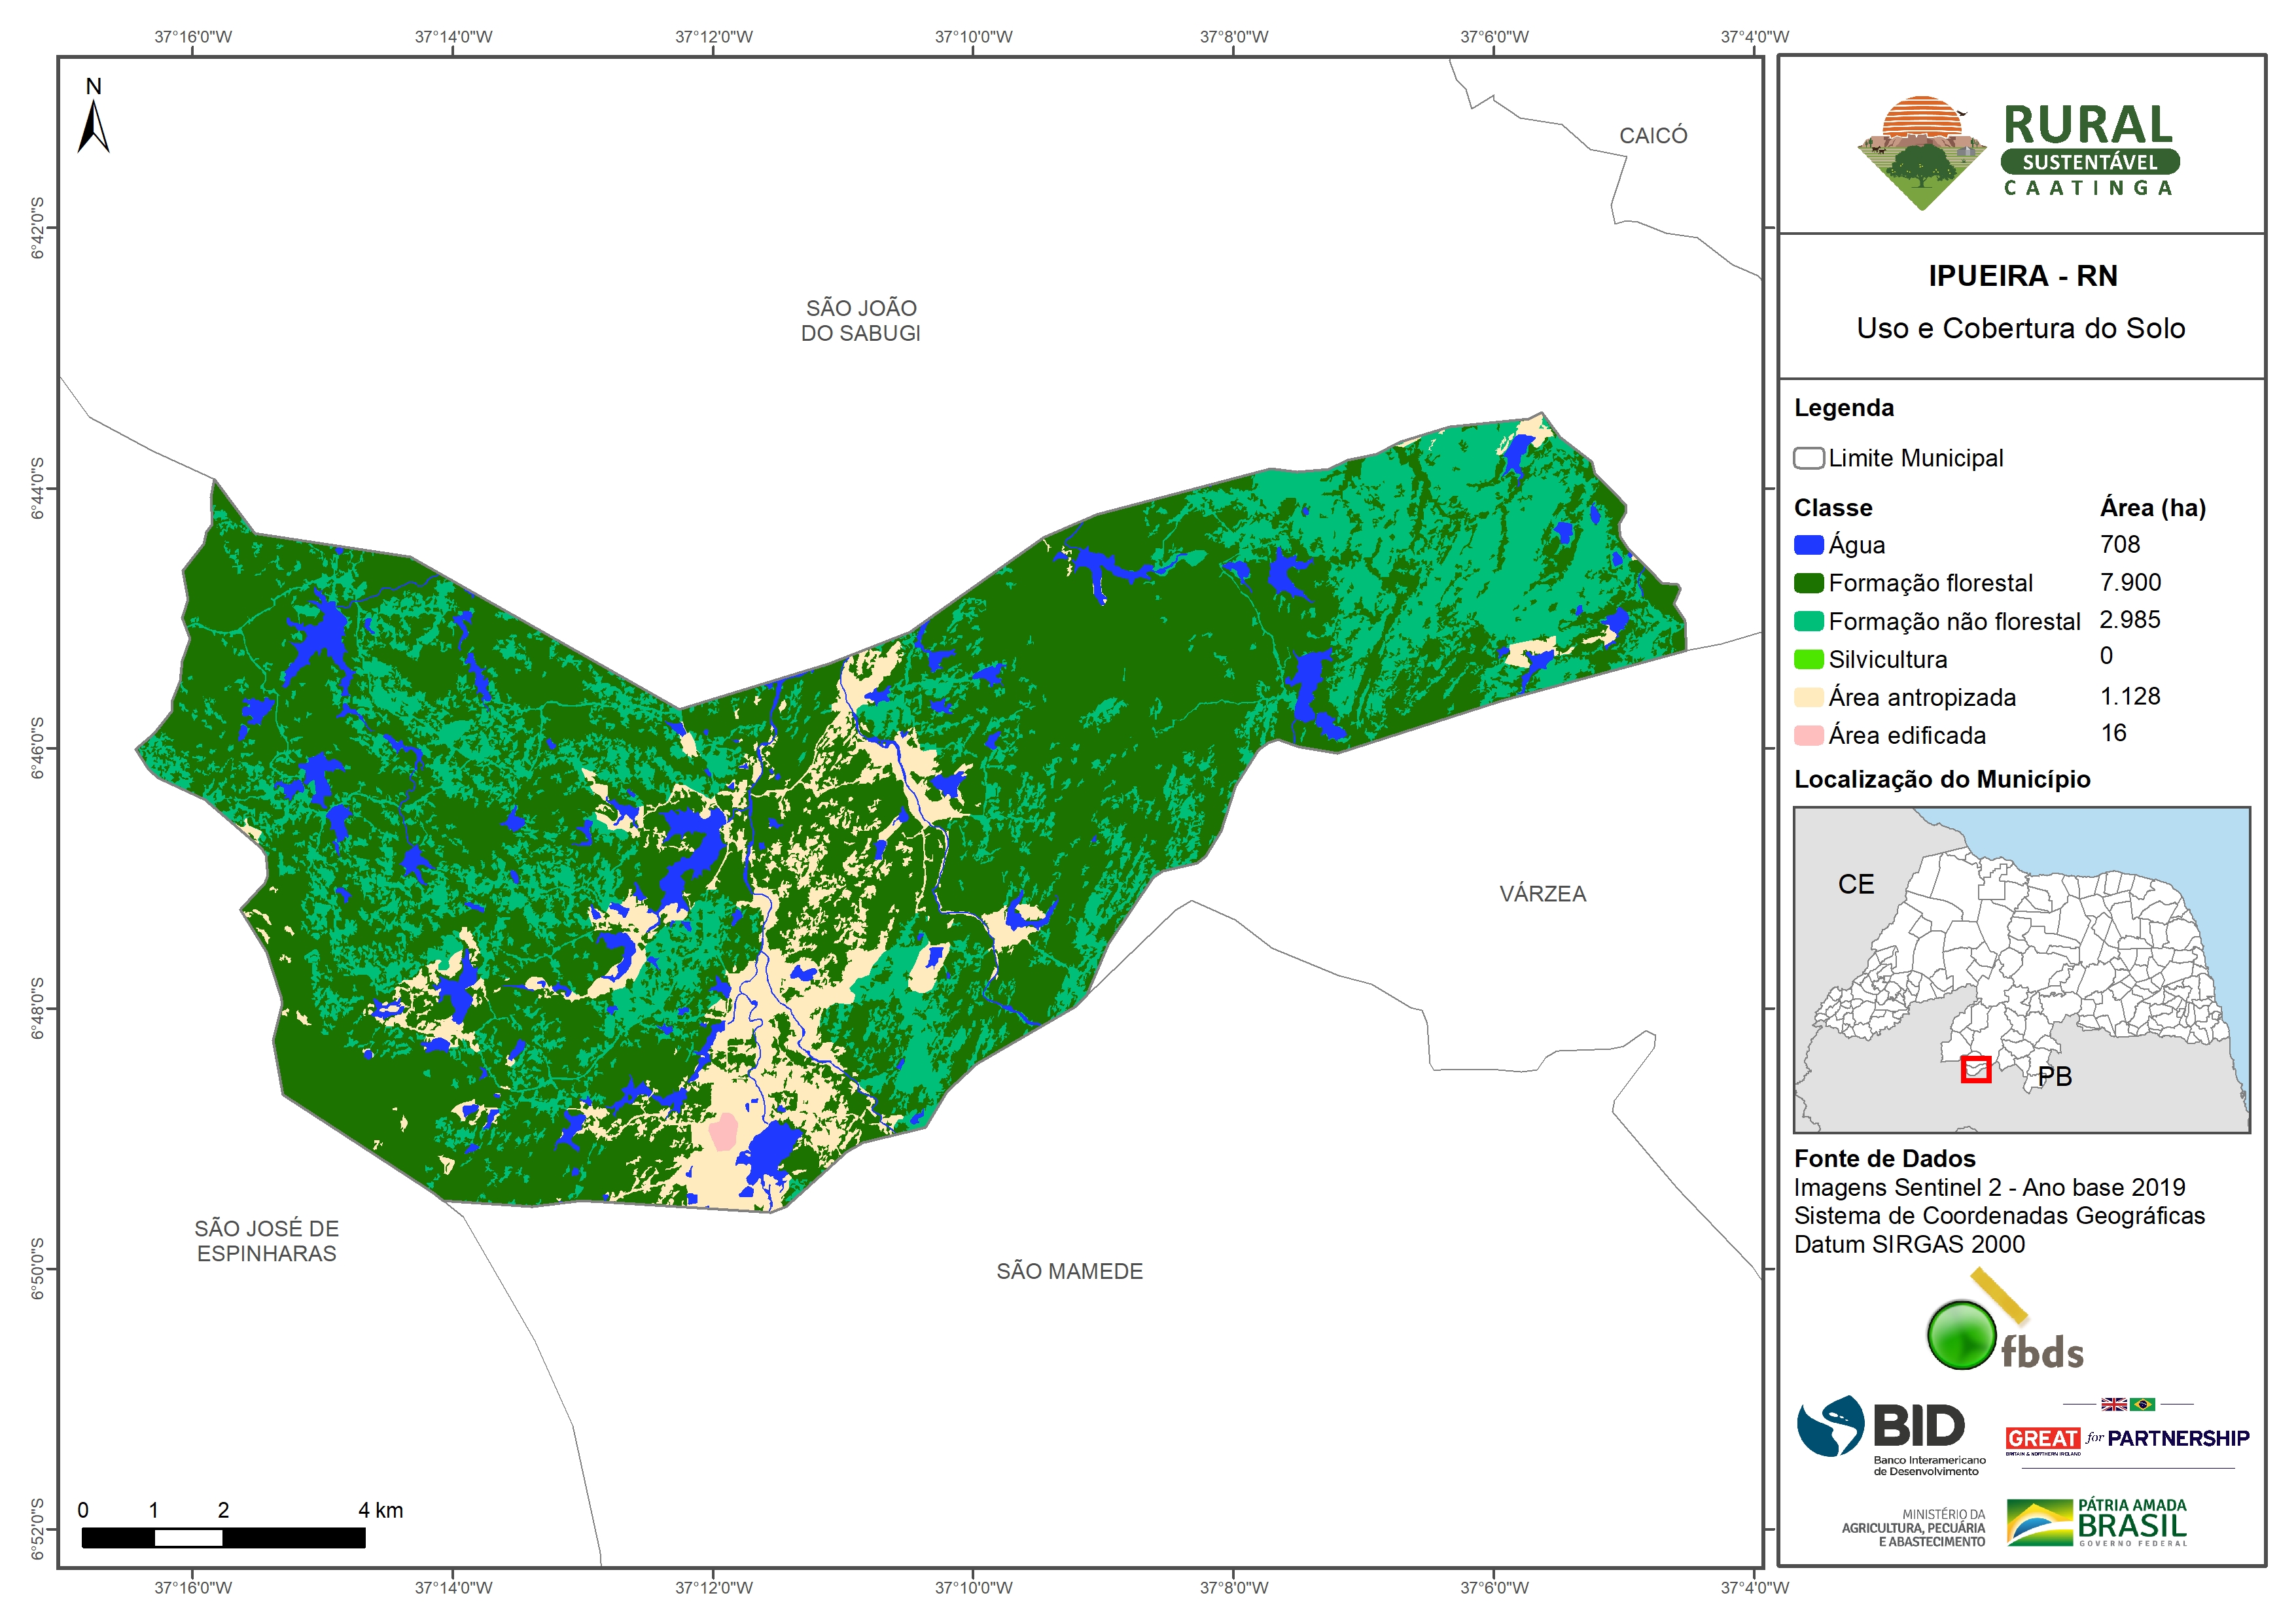Click the CAICÓ municipality label

coord(1653,136)
